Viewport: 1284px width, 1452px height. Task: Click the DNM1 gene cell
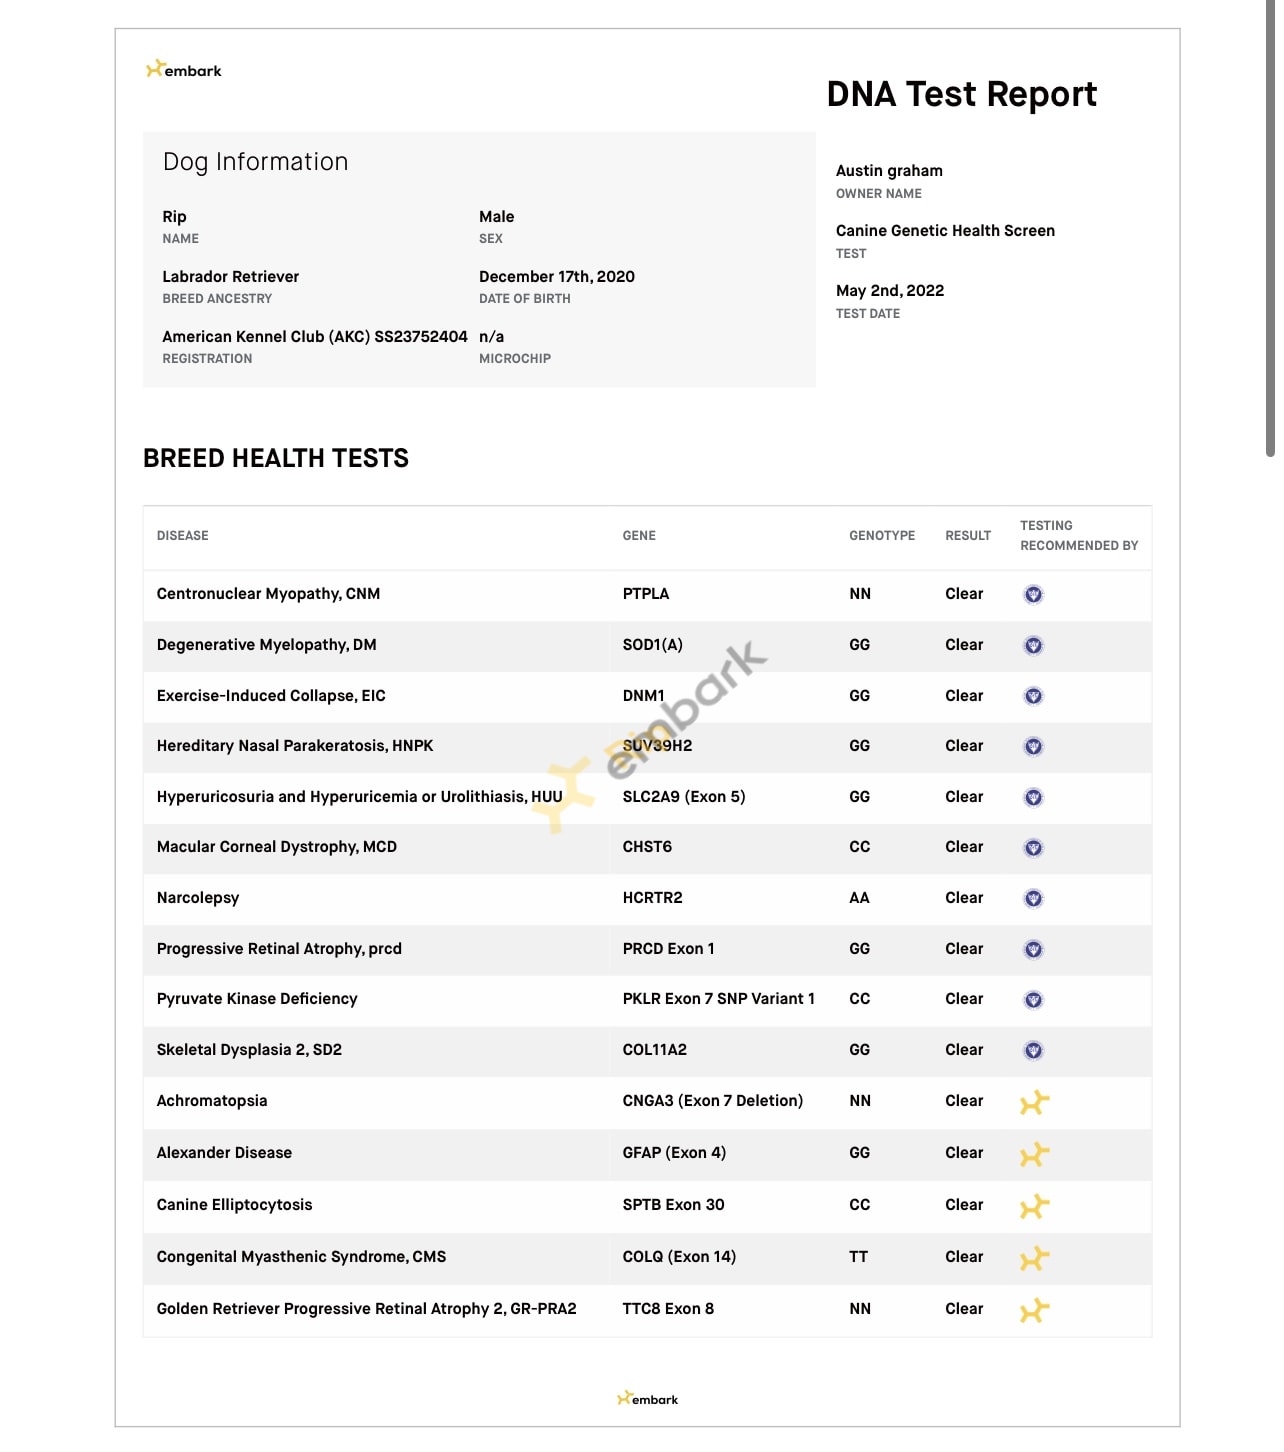coord(644,696)
